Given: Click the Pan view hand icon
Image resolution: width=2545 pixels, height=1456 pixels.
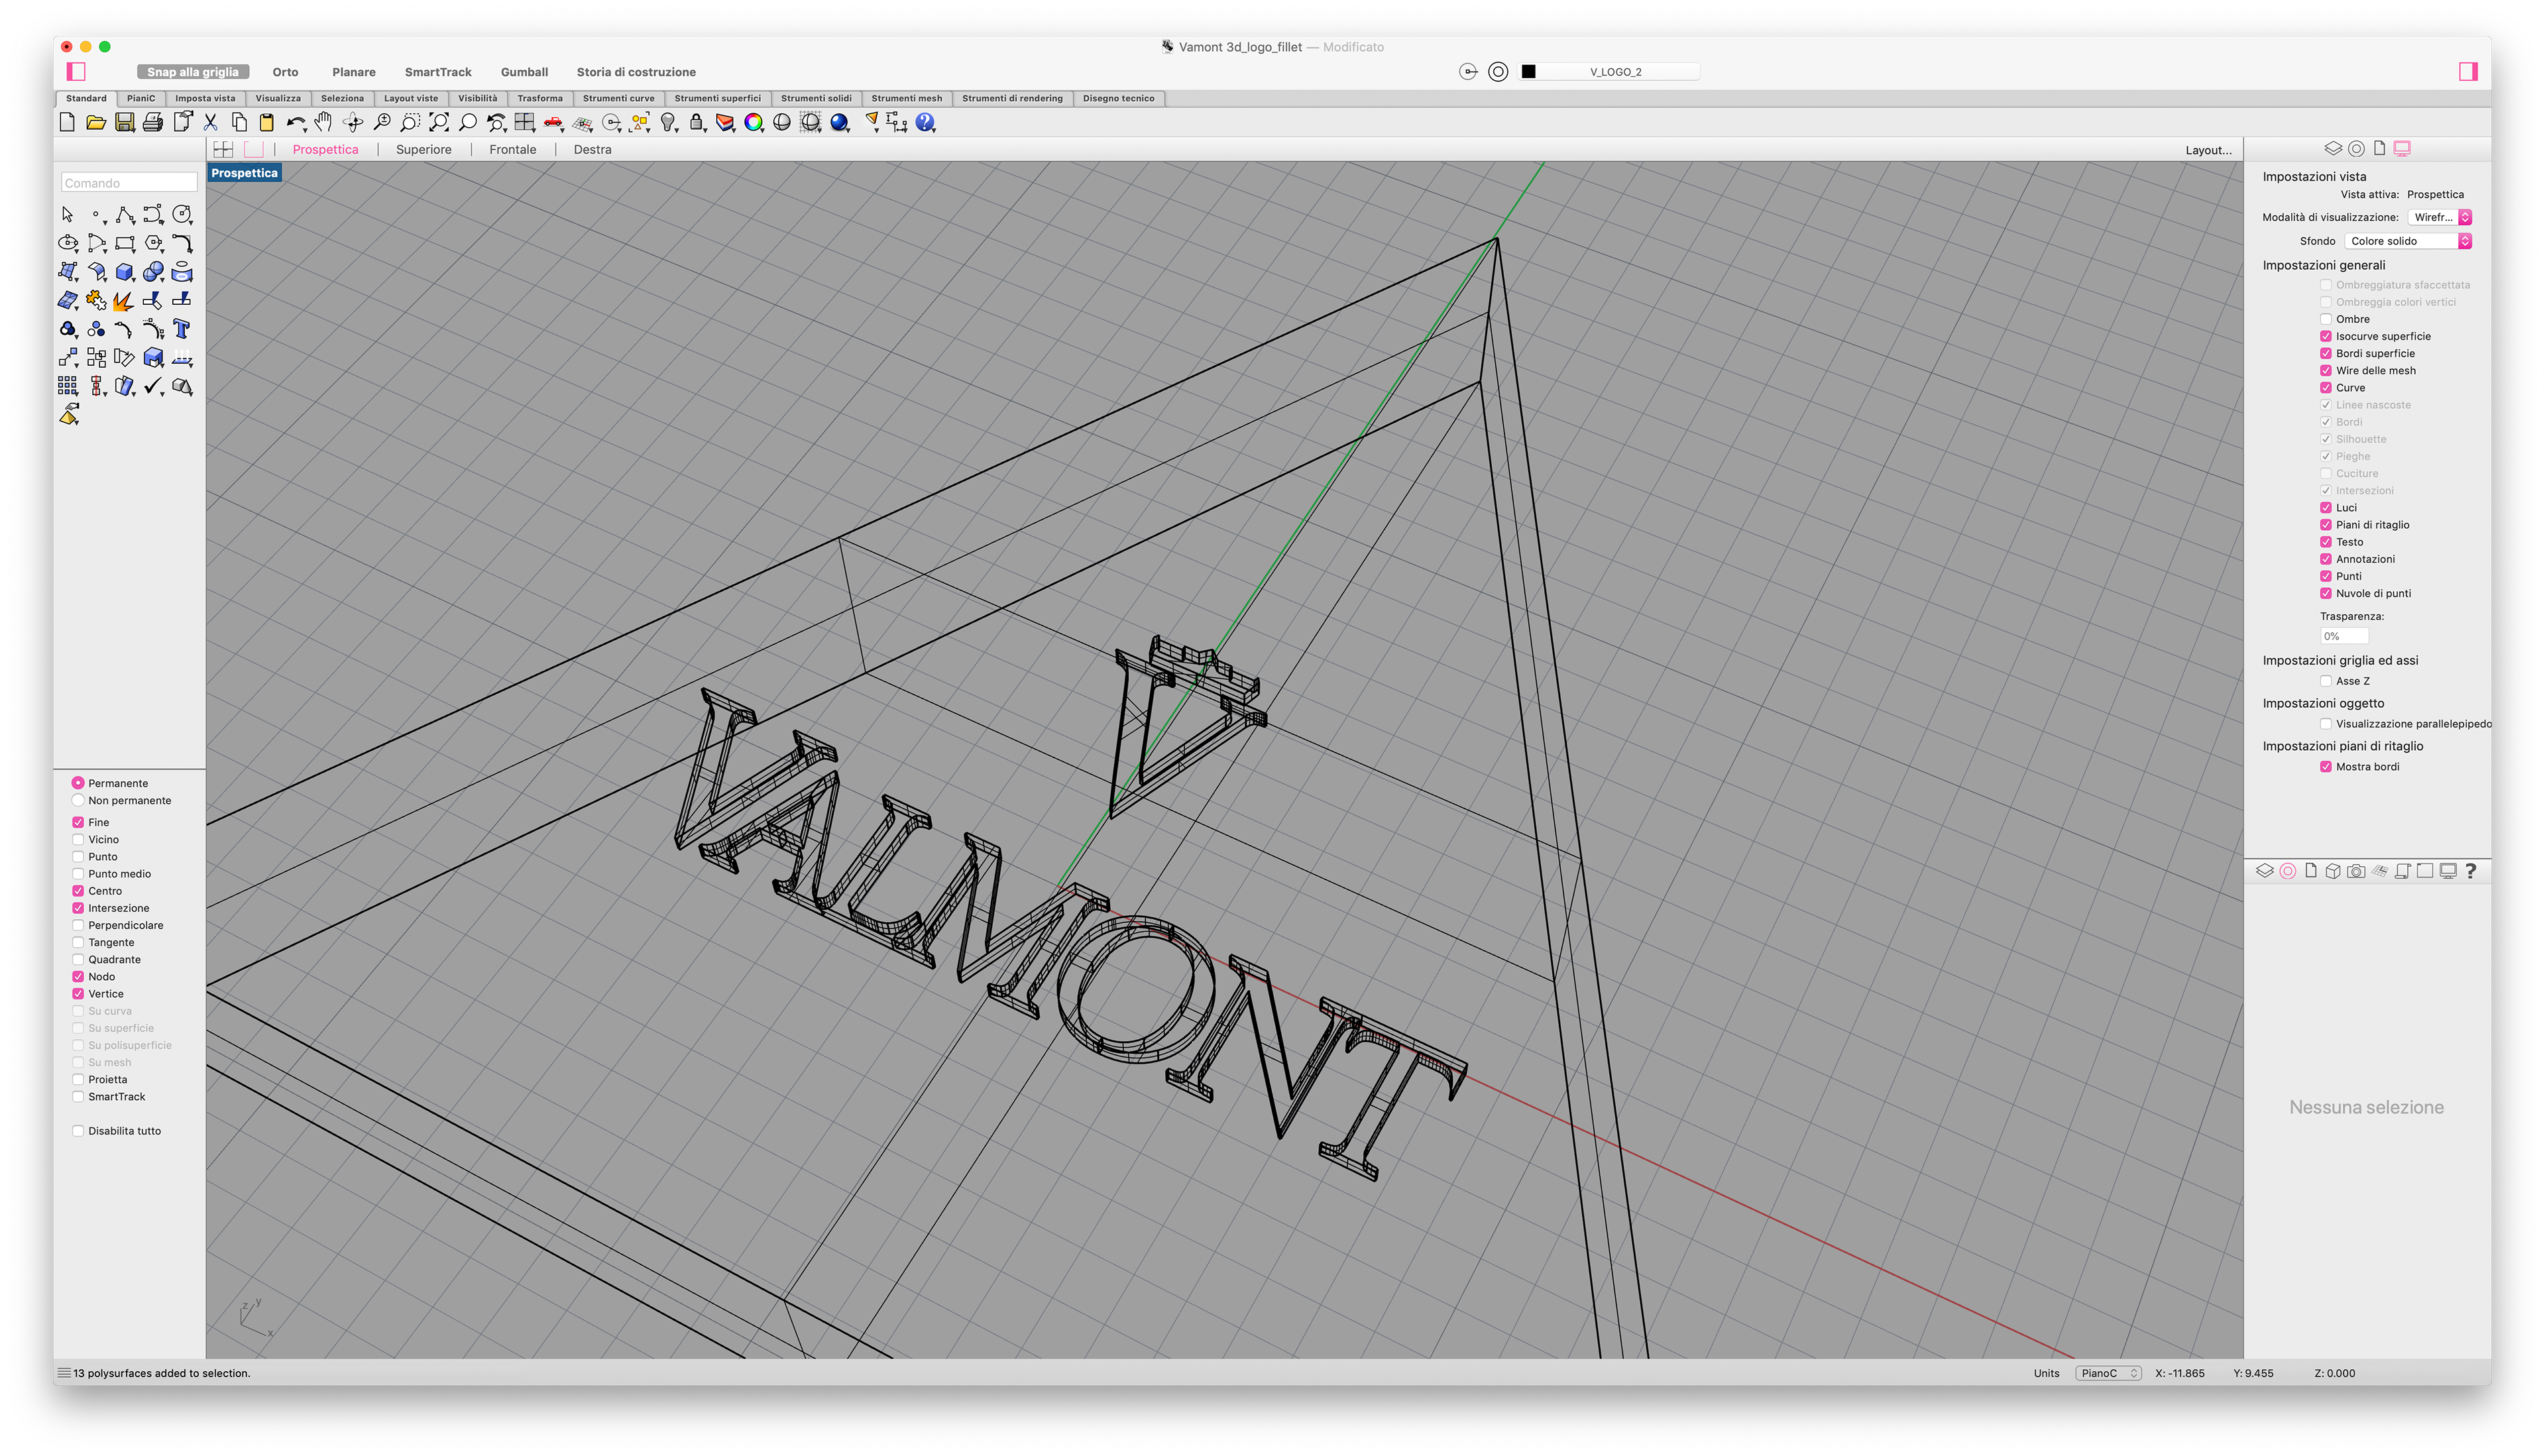Looking at the screenshot, I should click(323, 122).
